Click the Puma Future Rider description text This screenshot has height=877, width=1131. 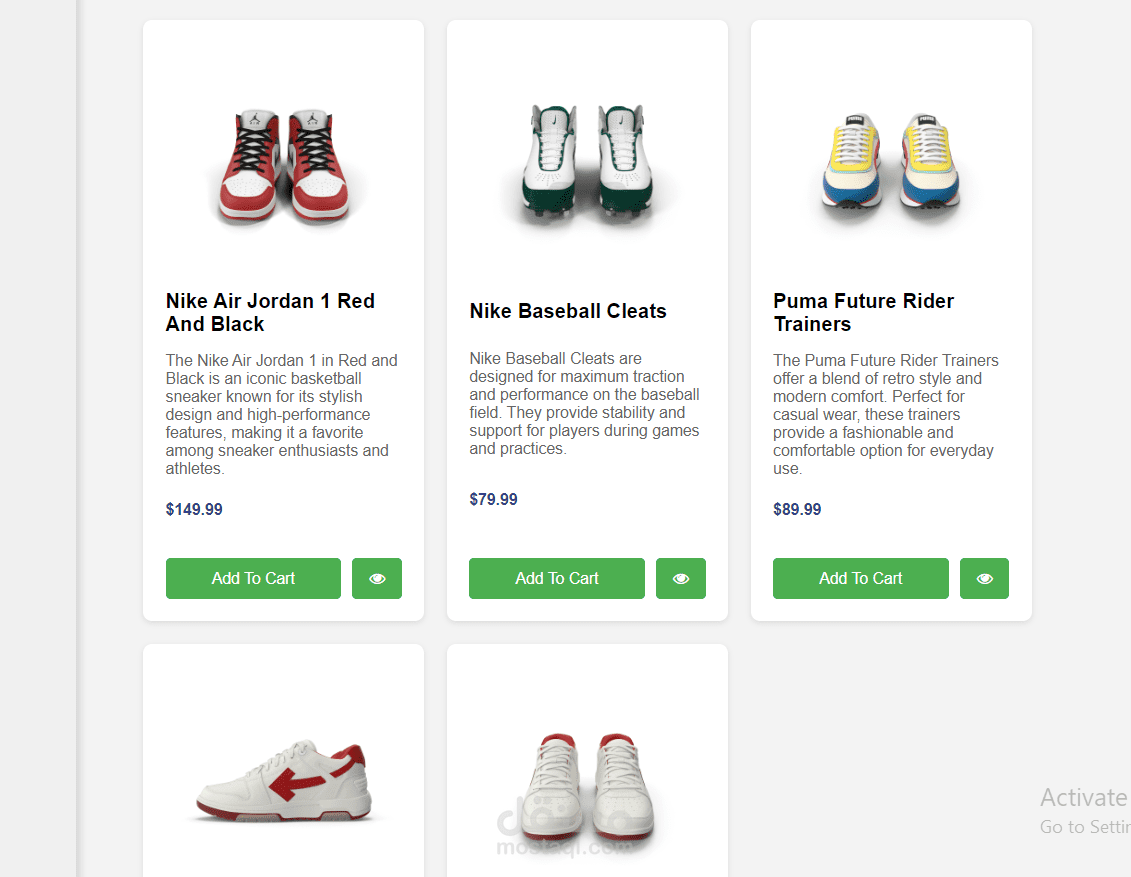click(884, 414)
